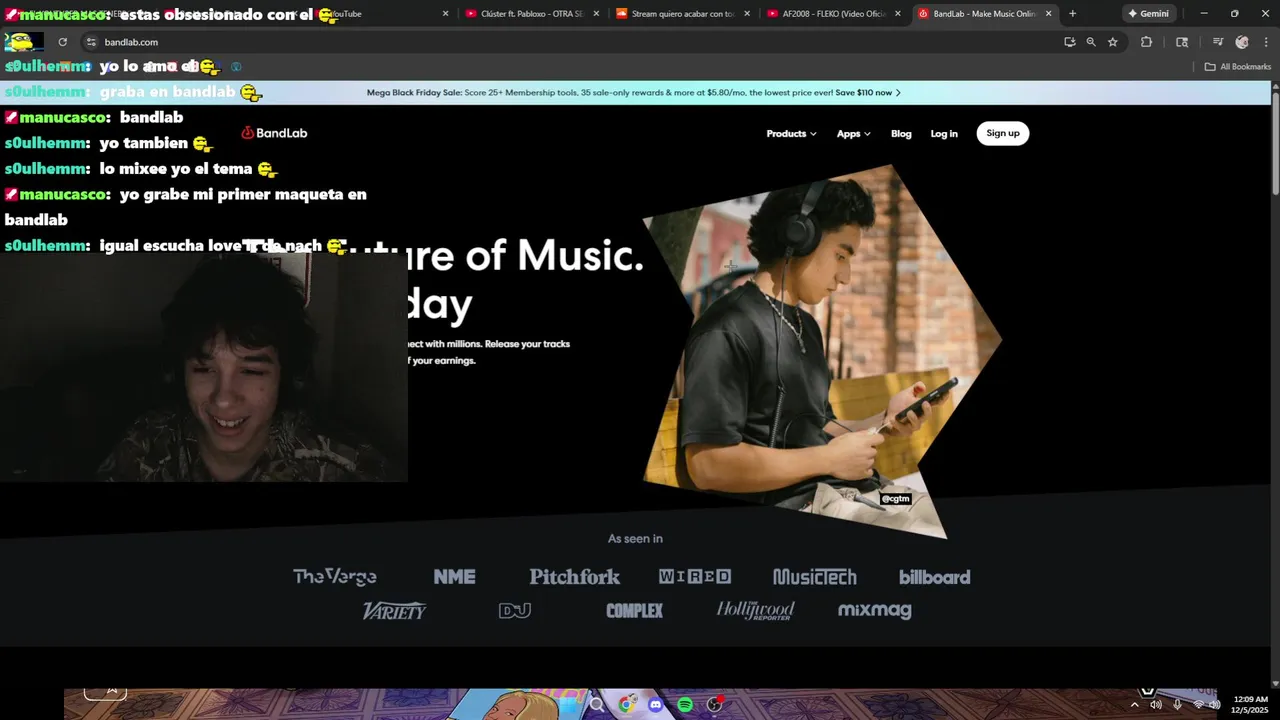Open a new tab with the plus button
The image size is (1280, 720).
click(x=1072, y=14)
